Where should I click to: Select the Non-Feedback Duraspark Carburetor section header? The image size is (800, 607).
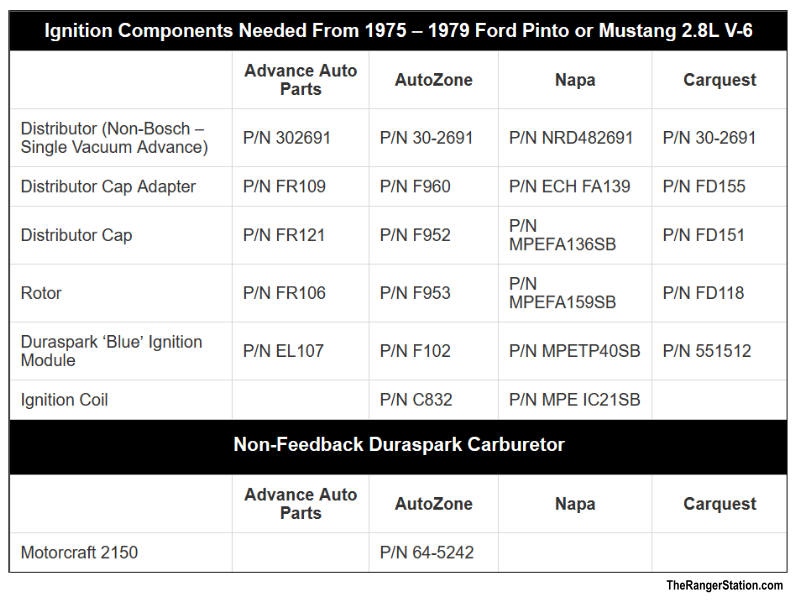click(x=398, y=445)
